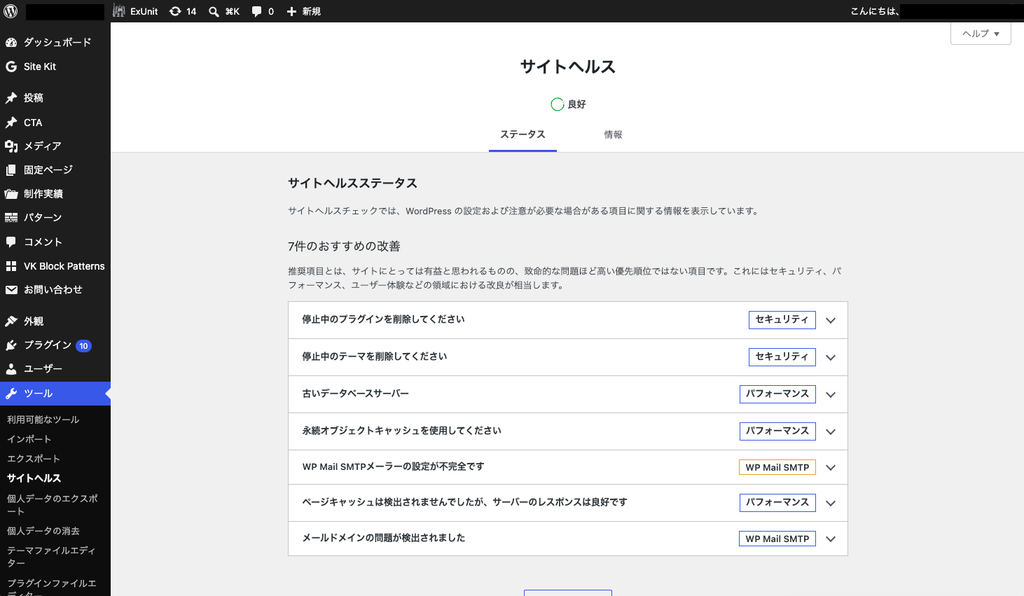Expand ページキャッシュ row chevron
This screenshot has width=1024, height=596.
[831, 503]
